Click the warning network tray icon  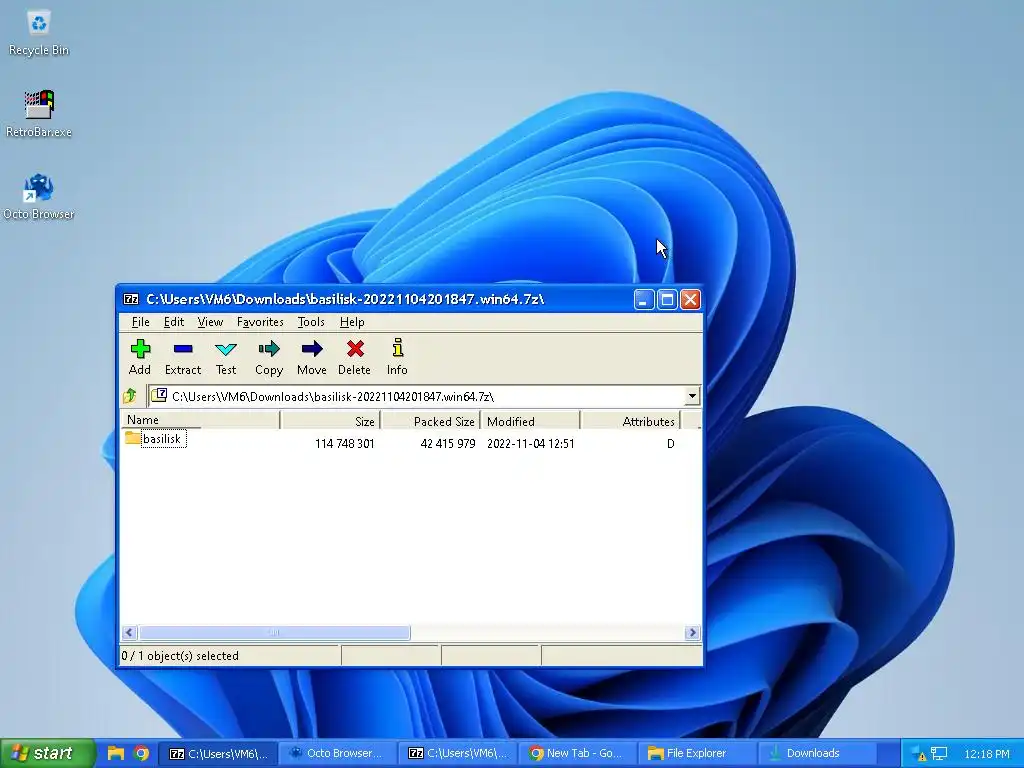click(918, 754)
